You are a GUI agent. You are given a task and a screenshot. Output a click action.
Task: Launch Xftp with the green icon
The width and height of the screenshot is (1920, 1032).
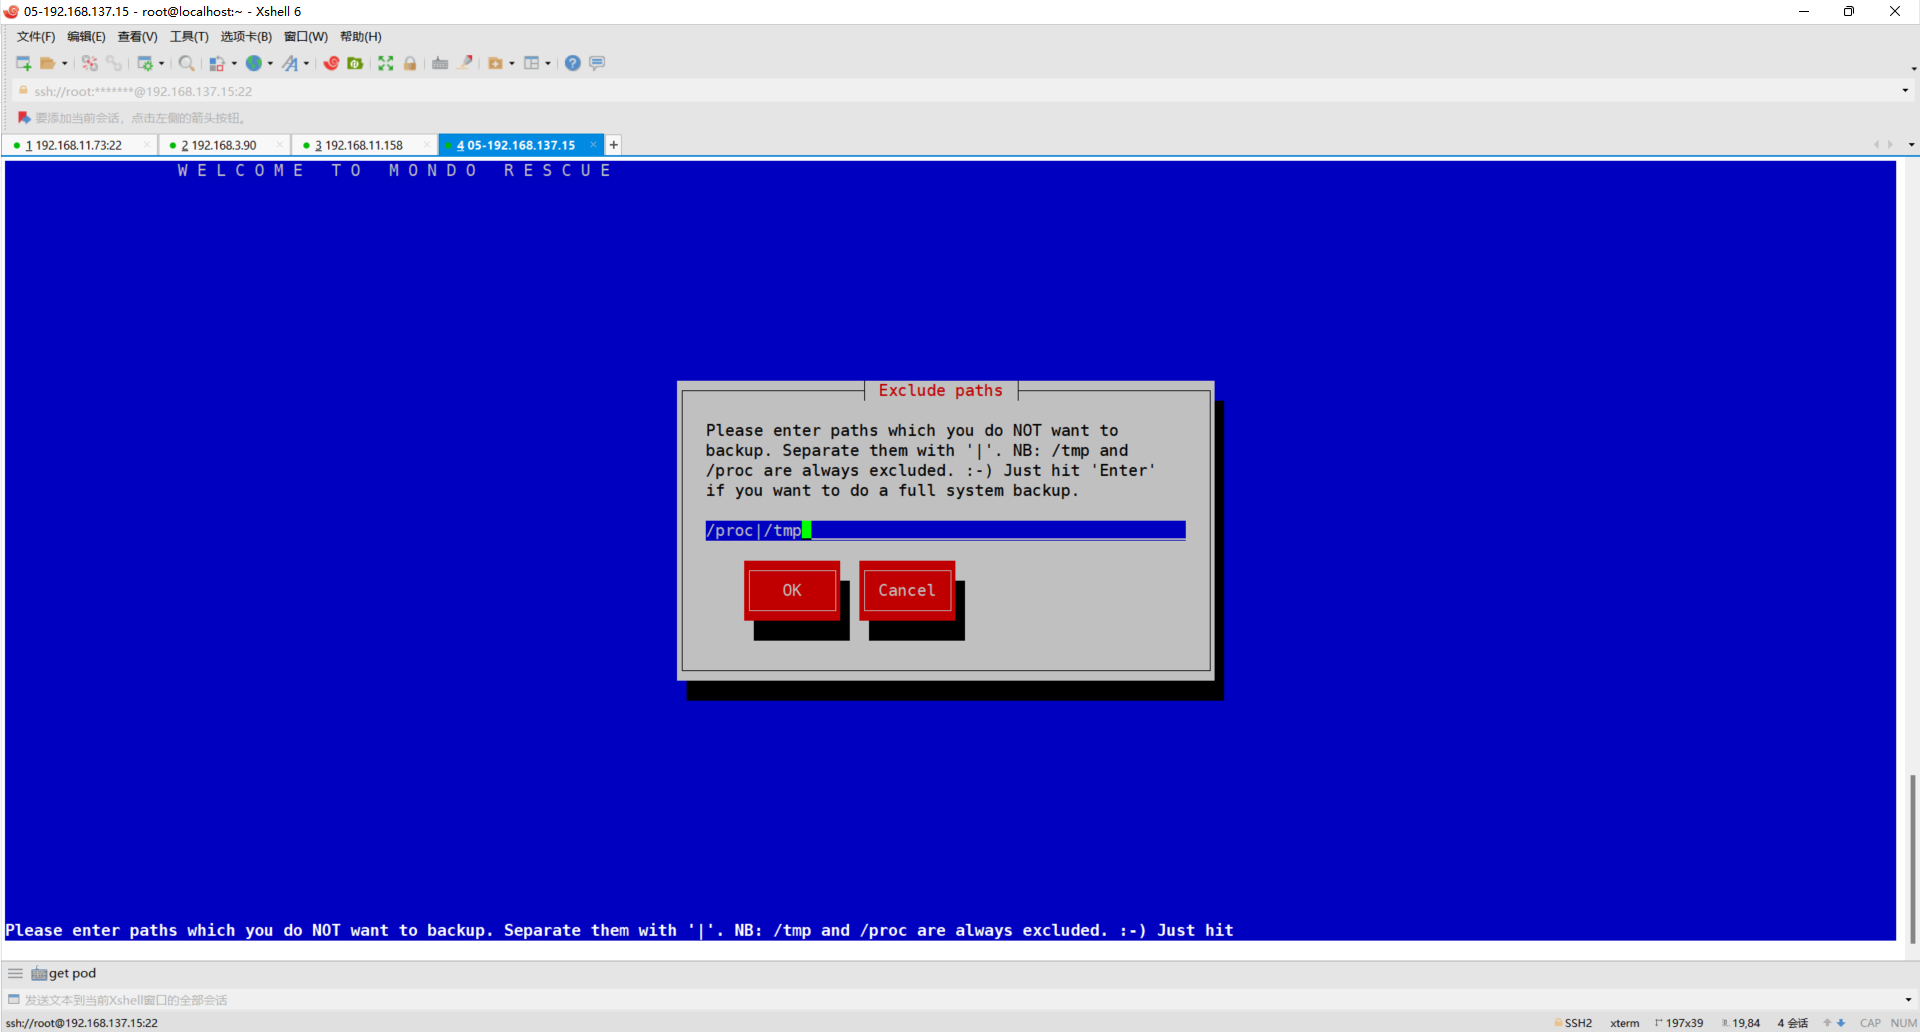[x=355, y=63]
